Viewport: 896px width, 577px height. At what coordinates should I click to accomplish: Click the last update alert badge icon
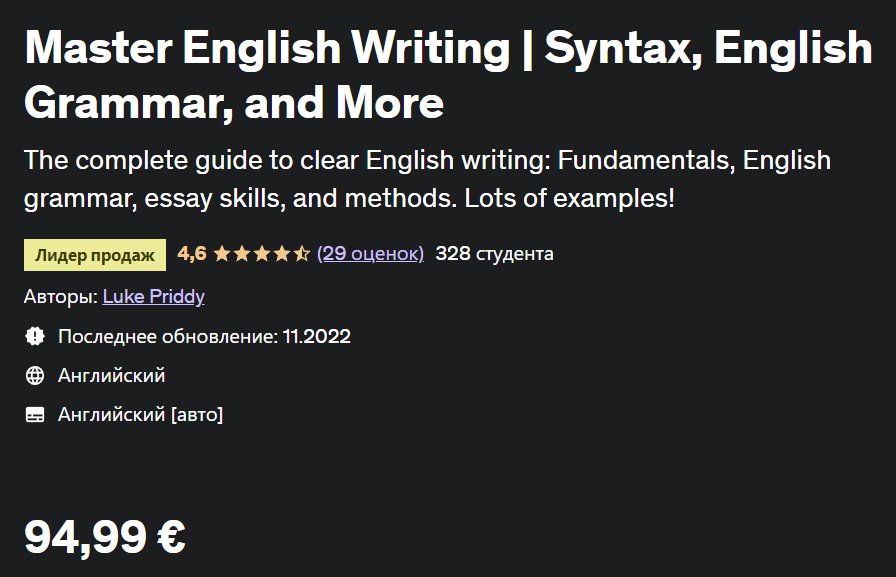(x=35, y=337)
